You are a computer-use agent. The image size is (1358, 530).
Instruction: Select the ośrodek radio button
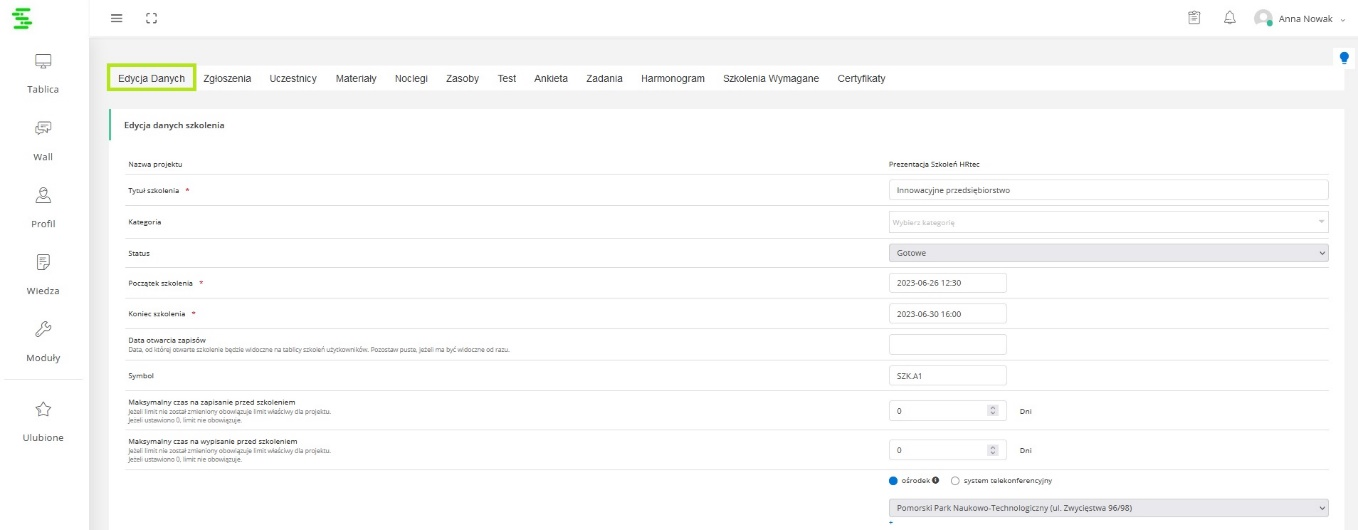894,481
